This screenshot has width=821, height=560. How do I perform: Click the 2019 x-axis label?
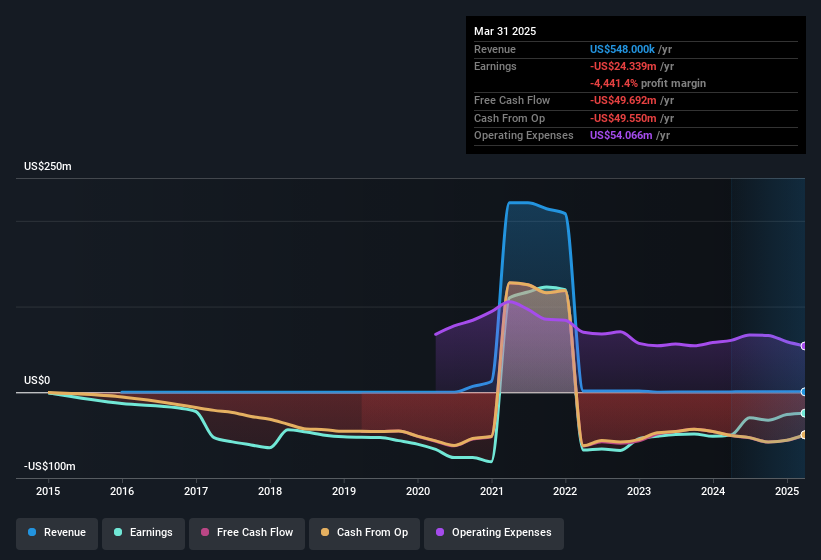point(344,491)
